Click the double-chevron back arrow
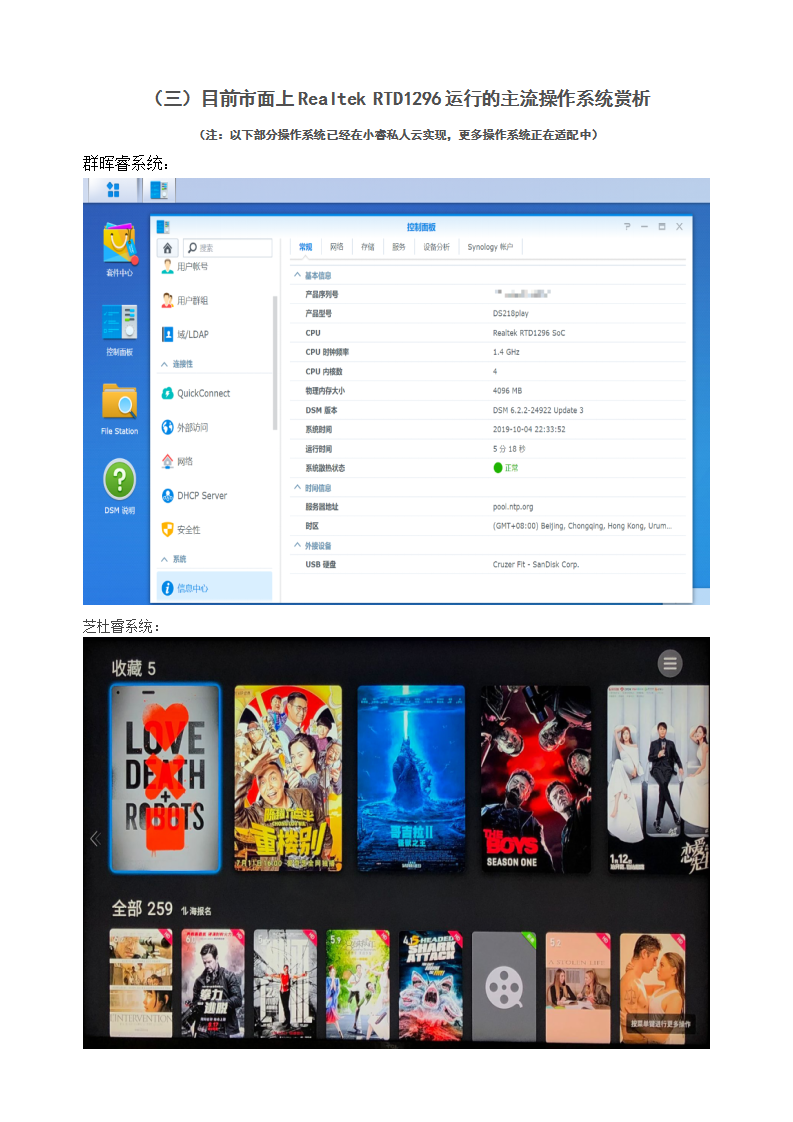The image size is (793, 1122). pyautogui.click(x=95, y=839)
